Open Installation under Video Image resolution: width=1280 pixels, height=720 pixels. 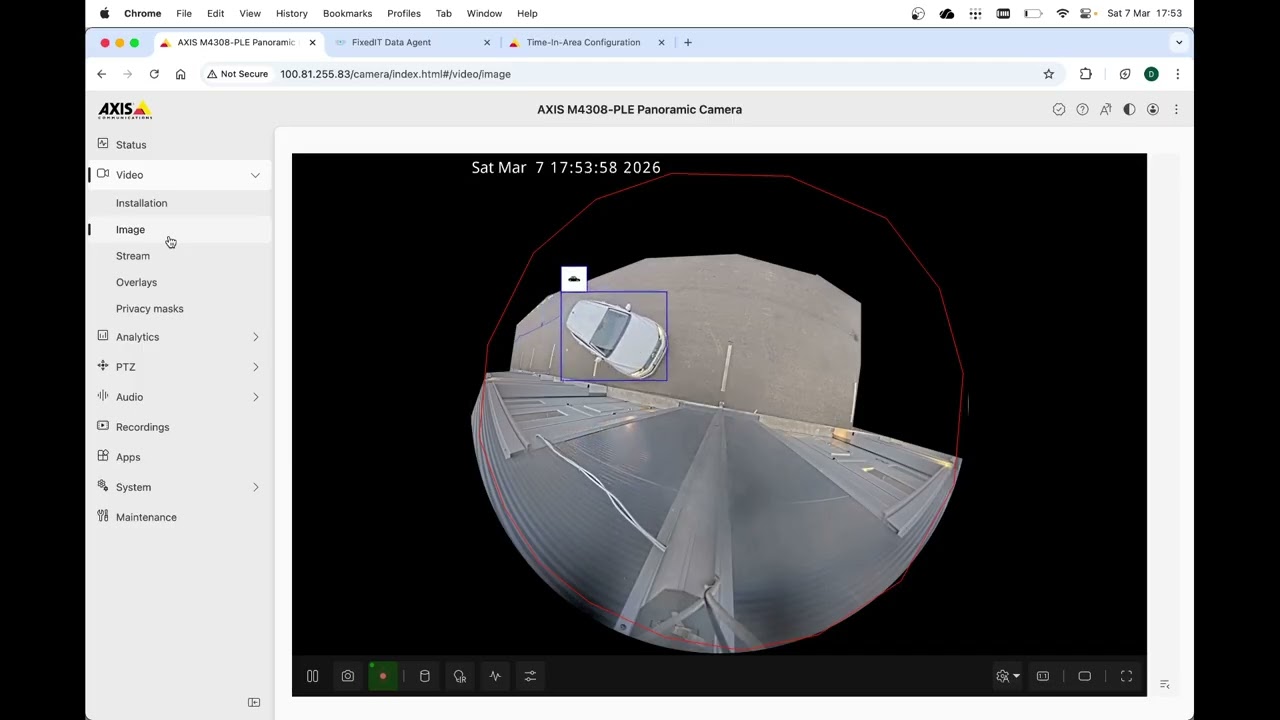141,203
